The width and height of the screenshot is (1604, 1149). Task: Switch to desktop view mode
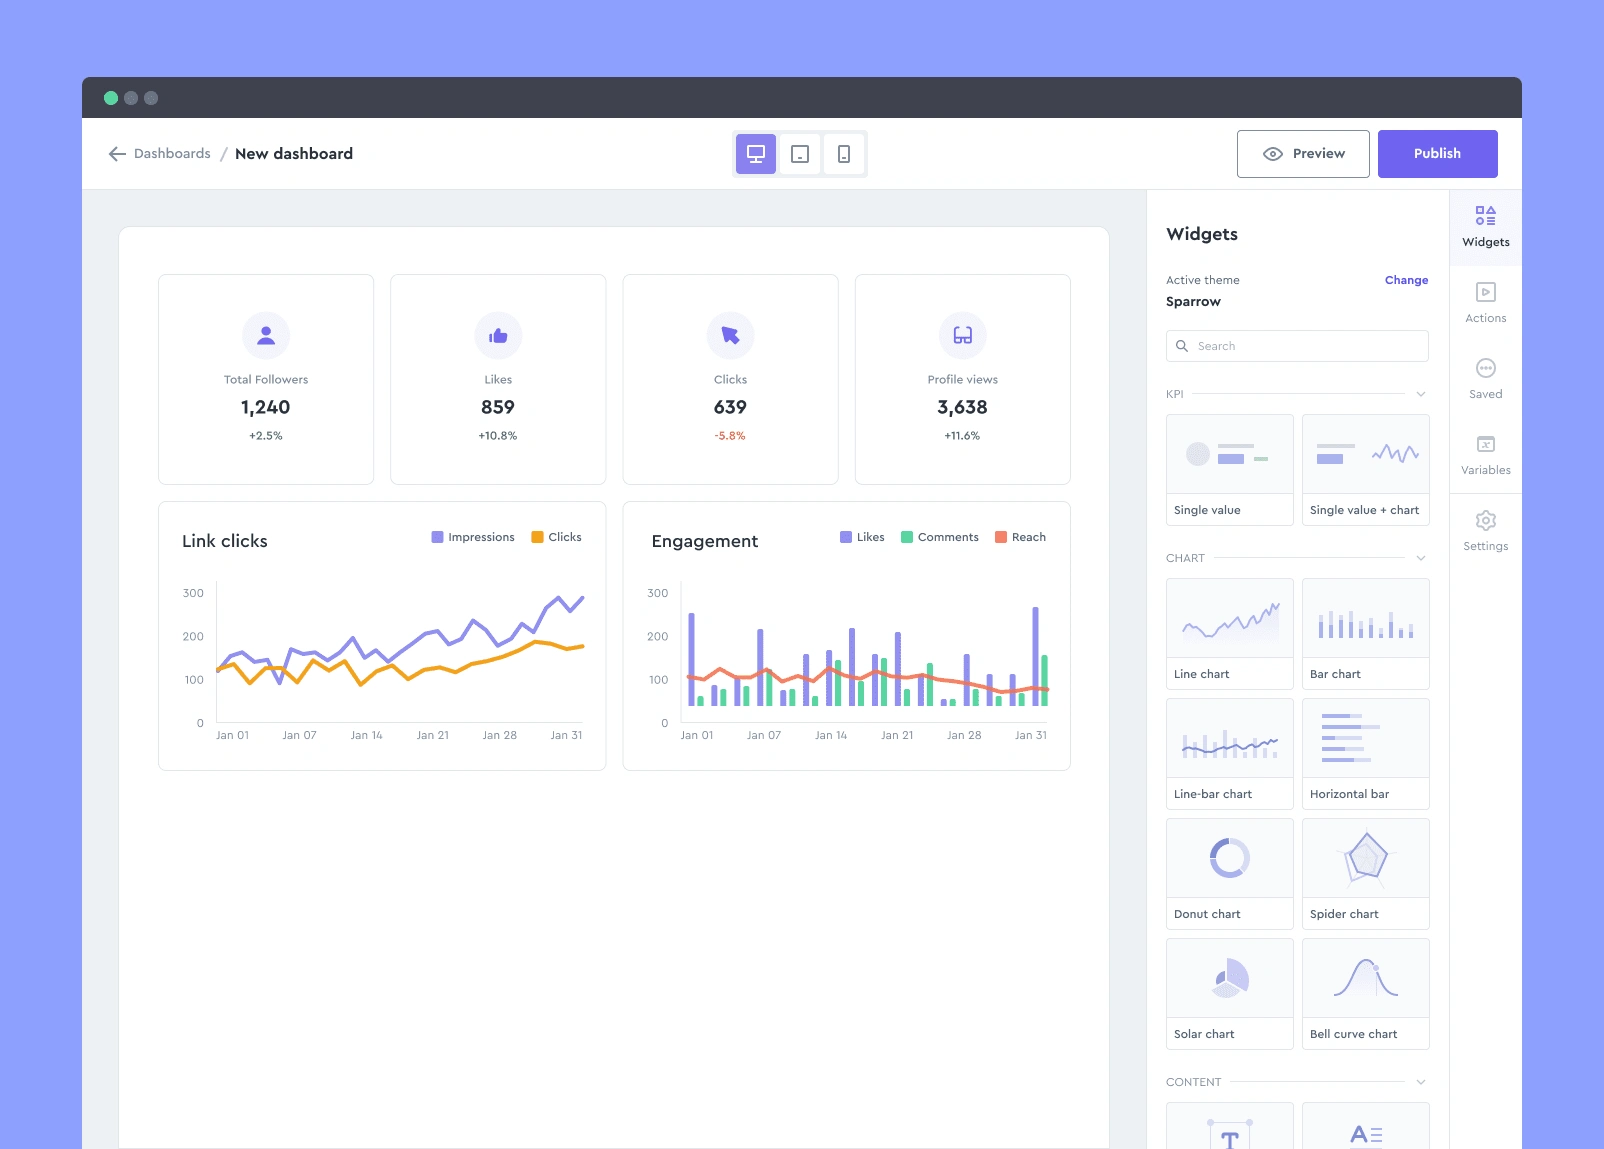(x=756, y=154)
